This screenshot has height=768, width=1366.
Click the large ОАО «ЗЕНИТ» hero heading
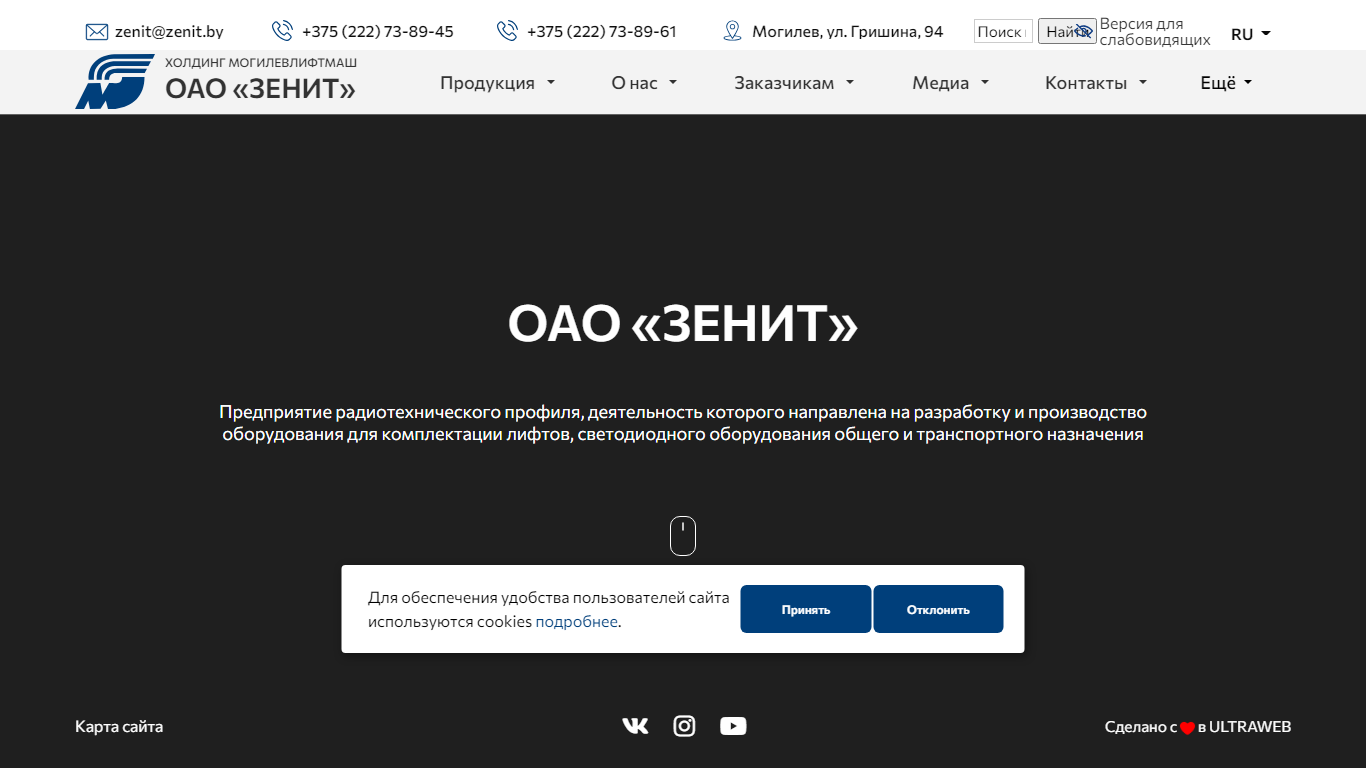(683, 323)
